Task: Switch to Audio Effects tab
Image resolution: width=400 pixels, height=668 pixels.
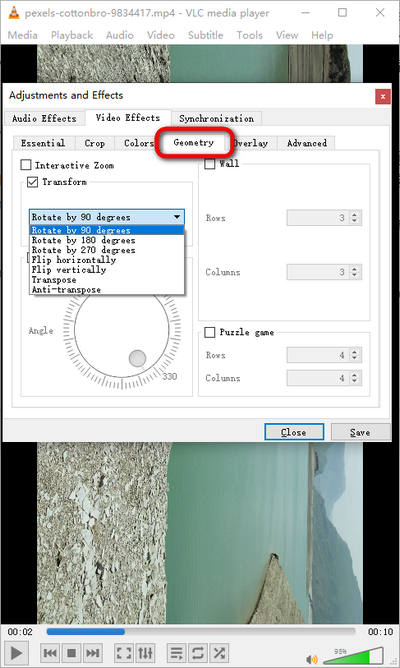Action: pos(44,118)
